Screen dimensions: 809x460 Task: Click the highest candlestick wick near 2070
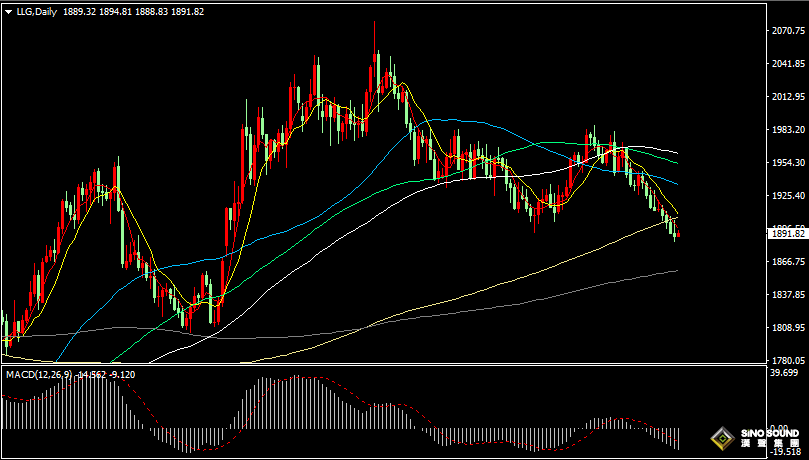(375, 28)
